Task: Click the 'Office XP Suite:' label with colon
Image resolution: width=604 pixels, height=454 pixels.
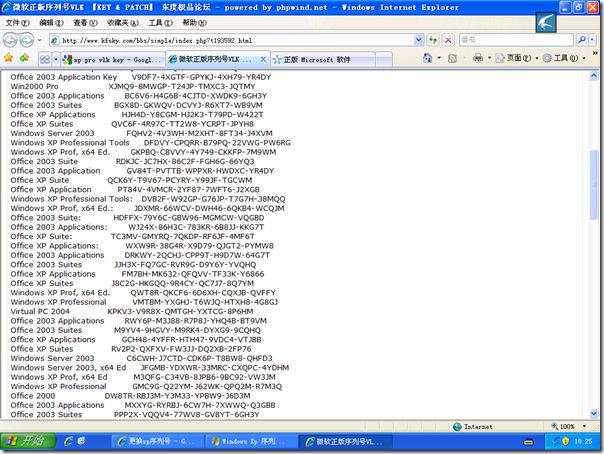Action: click(x=41, y=236)
